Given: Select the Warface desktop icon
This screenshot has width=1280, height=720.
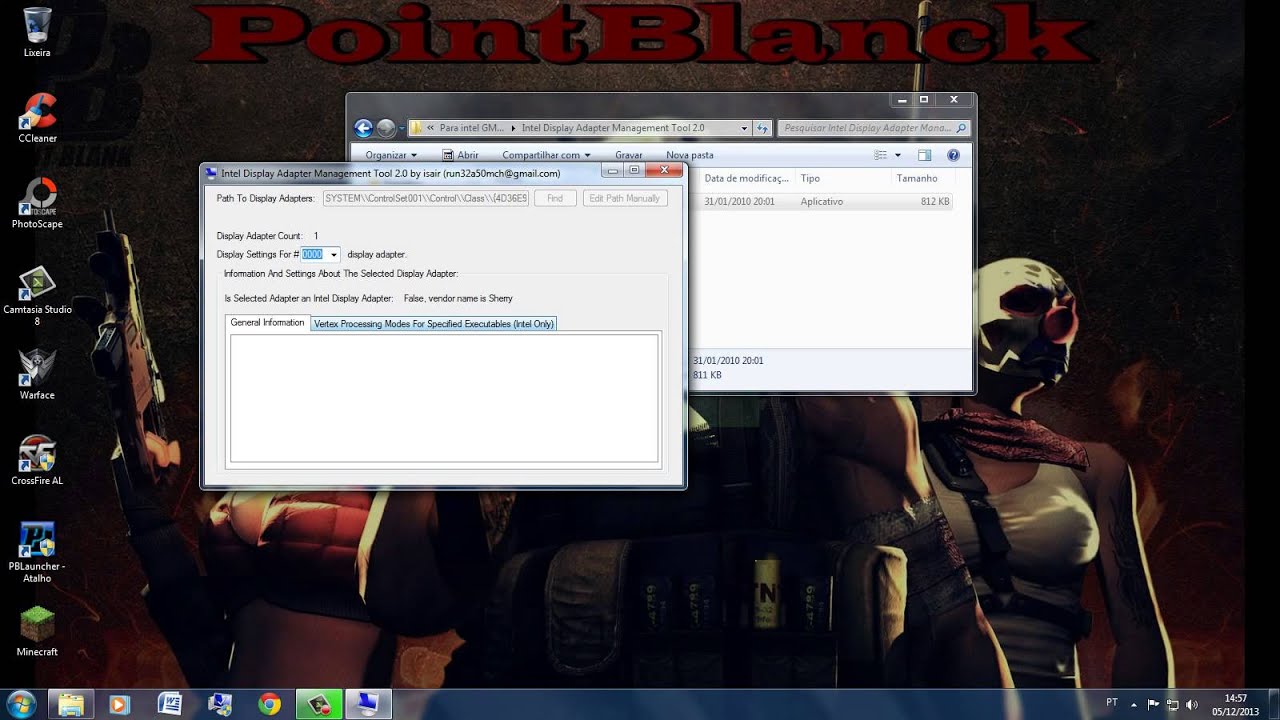Looking at the screenshot, I should coord(37,374).
